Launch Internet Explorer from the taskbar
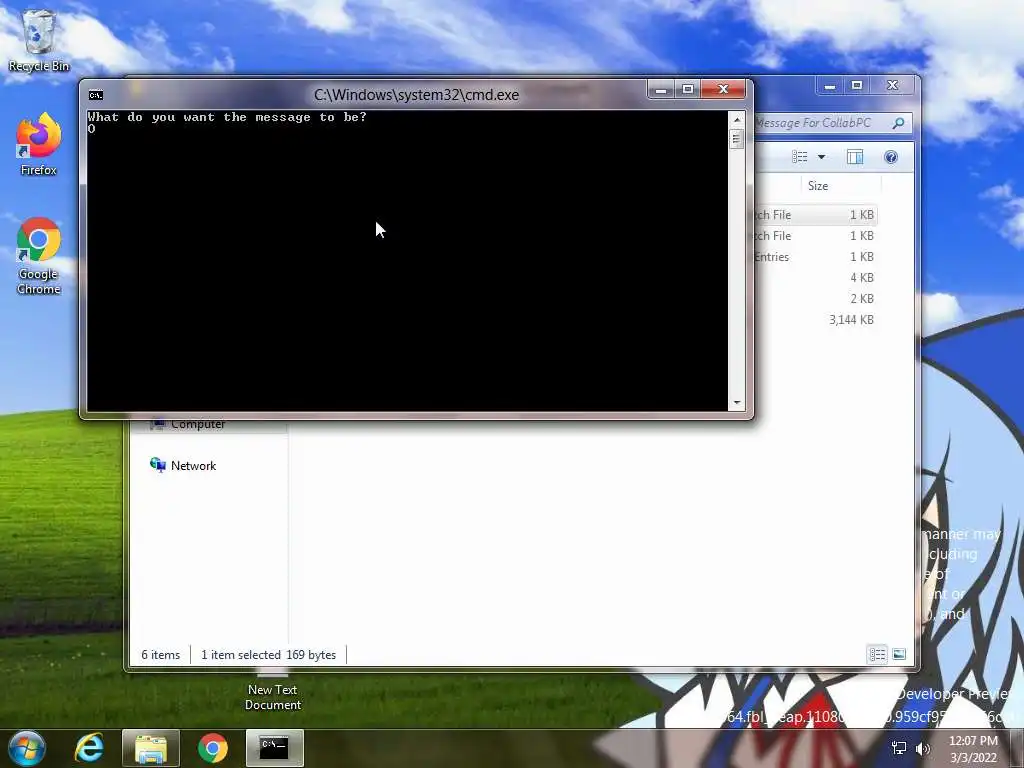Viewport: 1024px width, 768px height. pos(89,748)
